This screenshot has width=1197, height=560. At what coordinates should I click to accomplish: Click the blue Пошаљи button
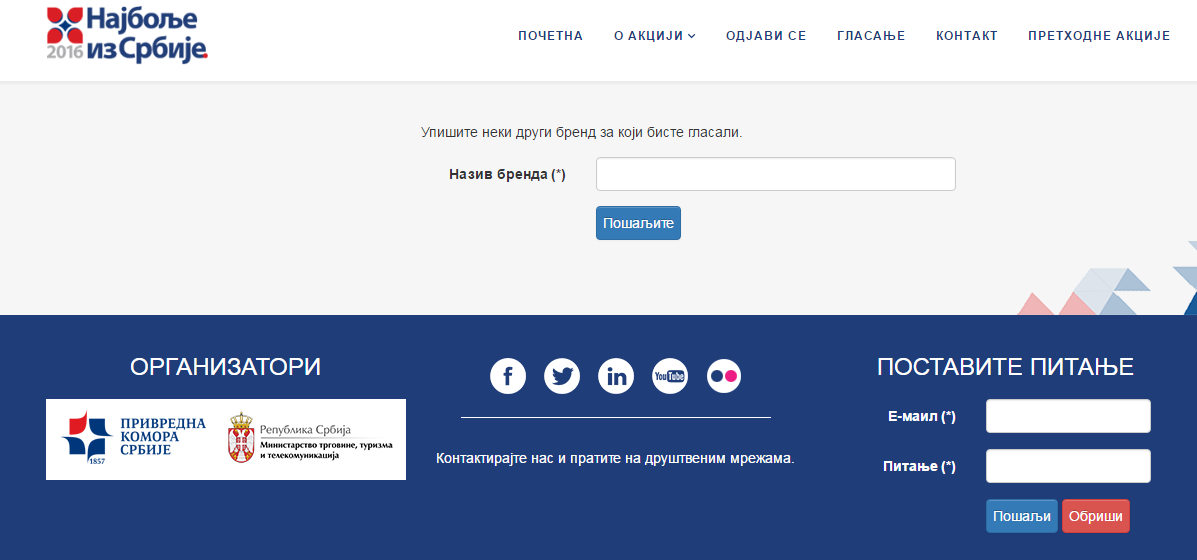click(1021, 516)
